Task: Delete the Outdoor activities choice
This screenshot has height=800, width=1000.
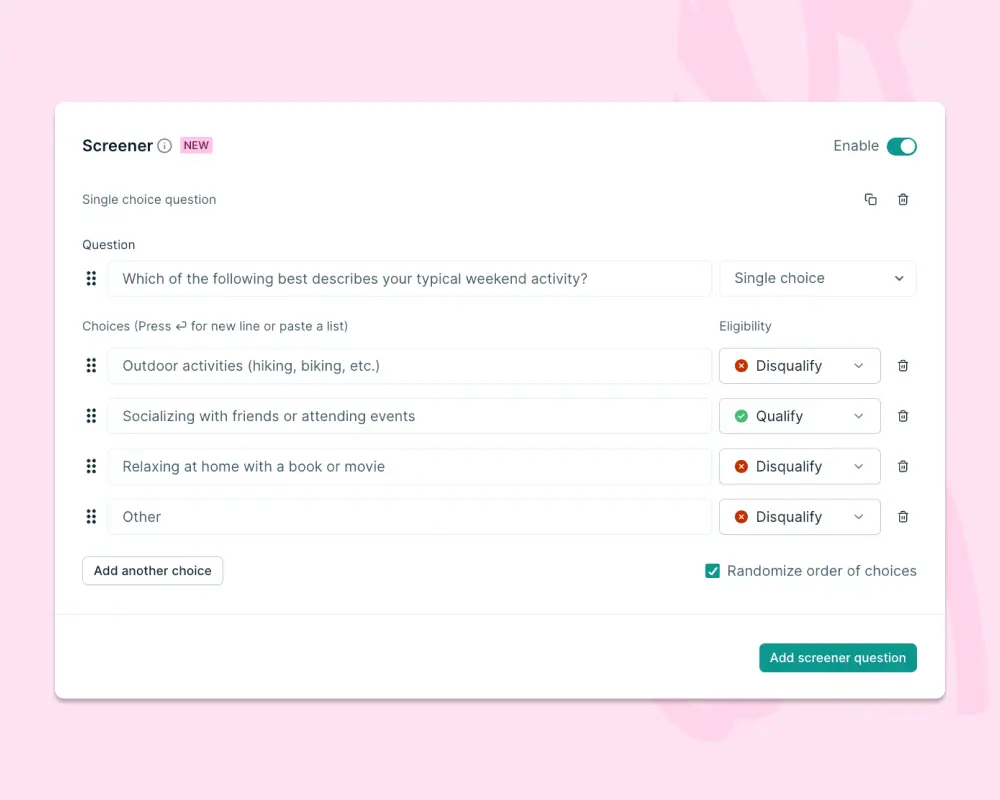Action: pyautogui.click(x=903, y=366)
